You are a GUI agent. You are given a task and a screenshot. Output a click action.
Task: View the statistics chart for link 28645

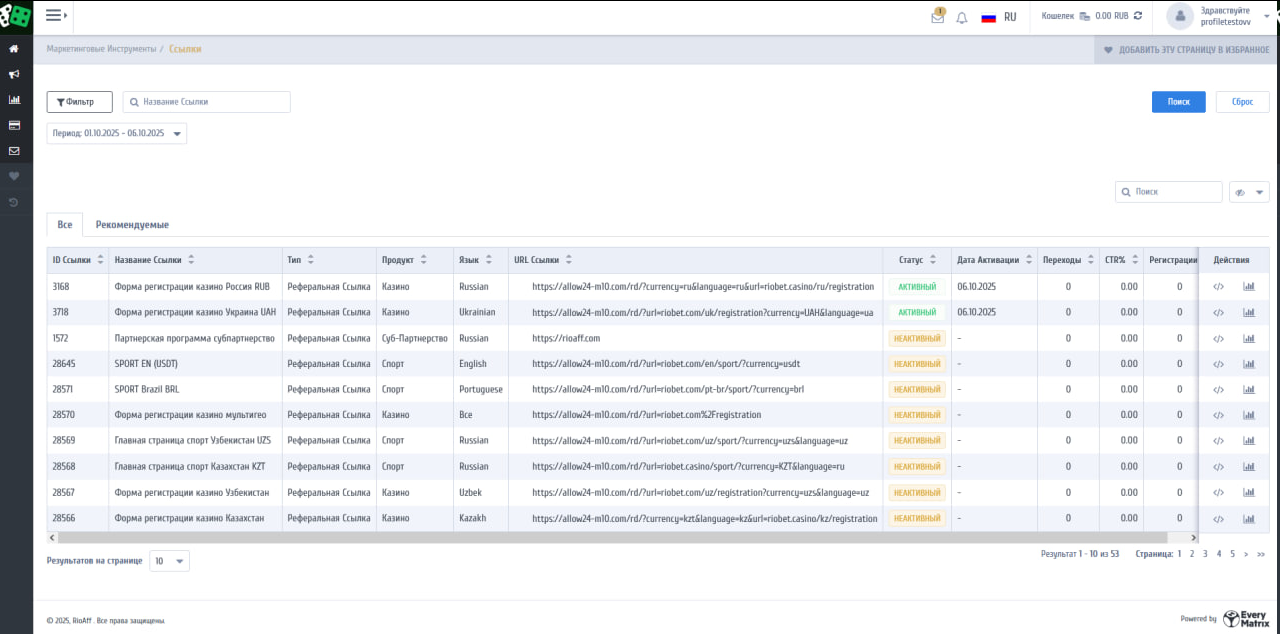pos(1248,364)
